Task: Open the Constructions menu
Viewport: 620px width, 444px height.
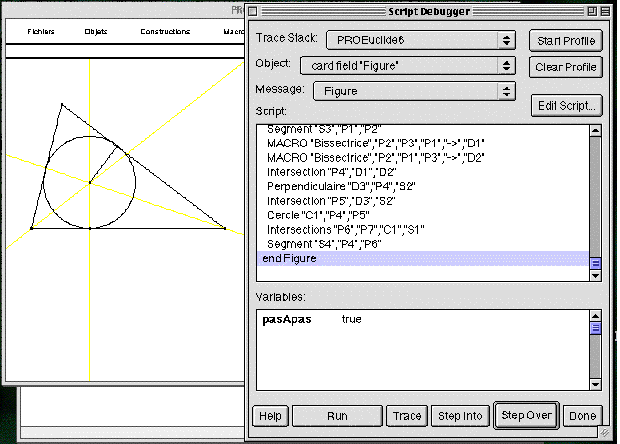Action: (165, 32)
